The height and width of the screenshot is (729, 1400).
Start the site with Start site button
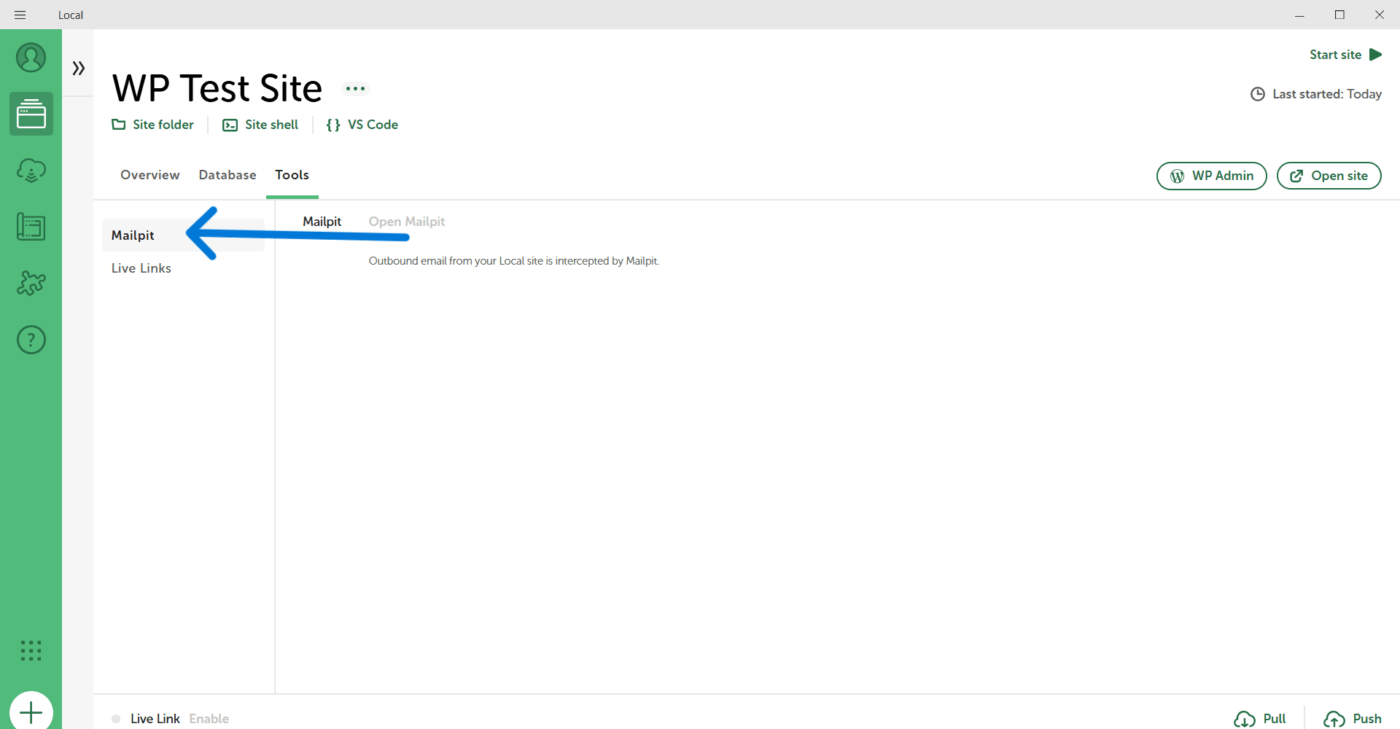click(1346, 55)
